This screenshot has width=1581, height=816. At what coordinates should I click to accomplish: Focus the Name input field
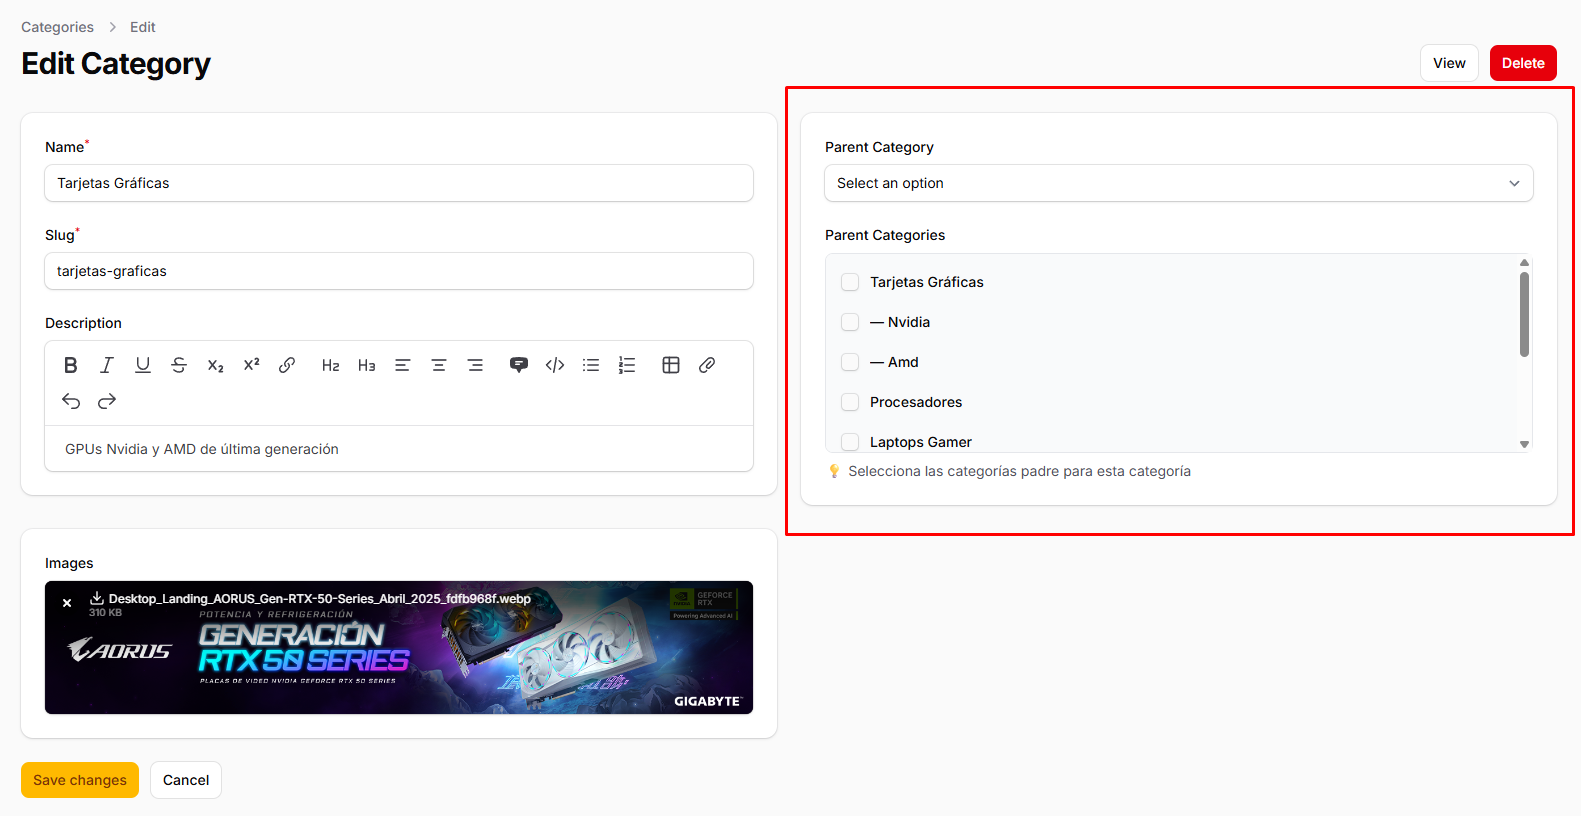[399, 183]
